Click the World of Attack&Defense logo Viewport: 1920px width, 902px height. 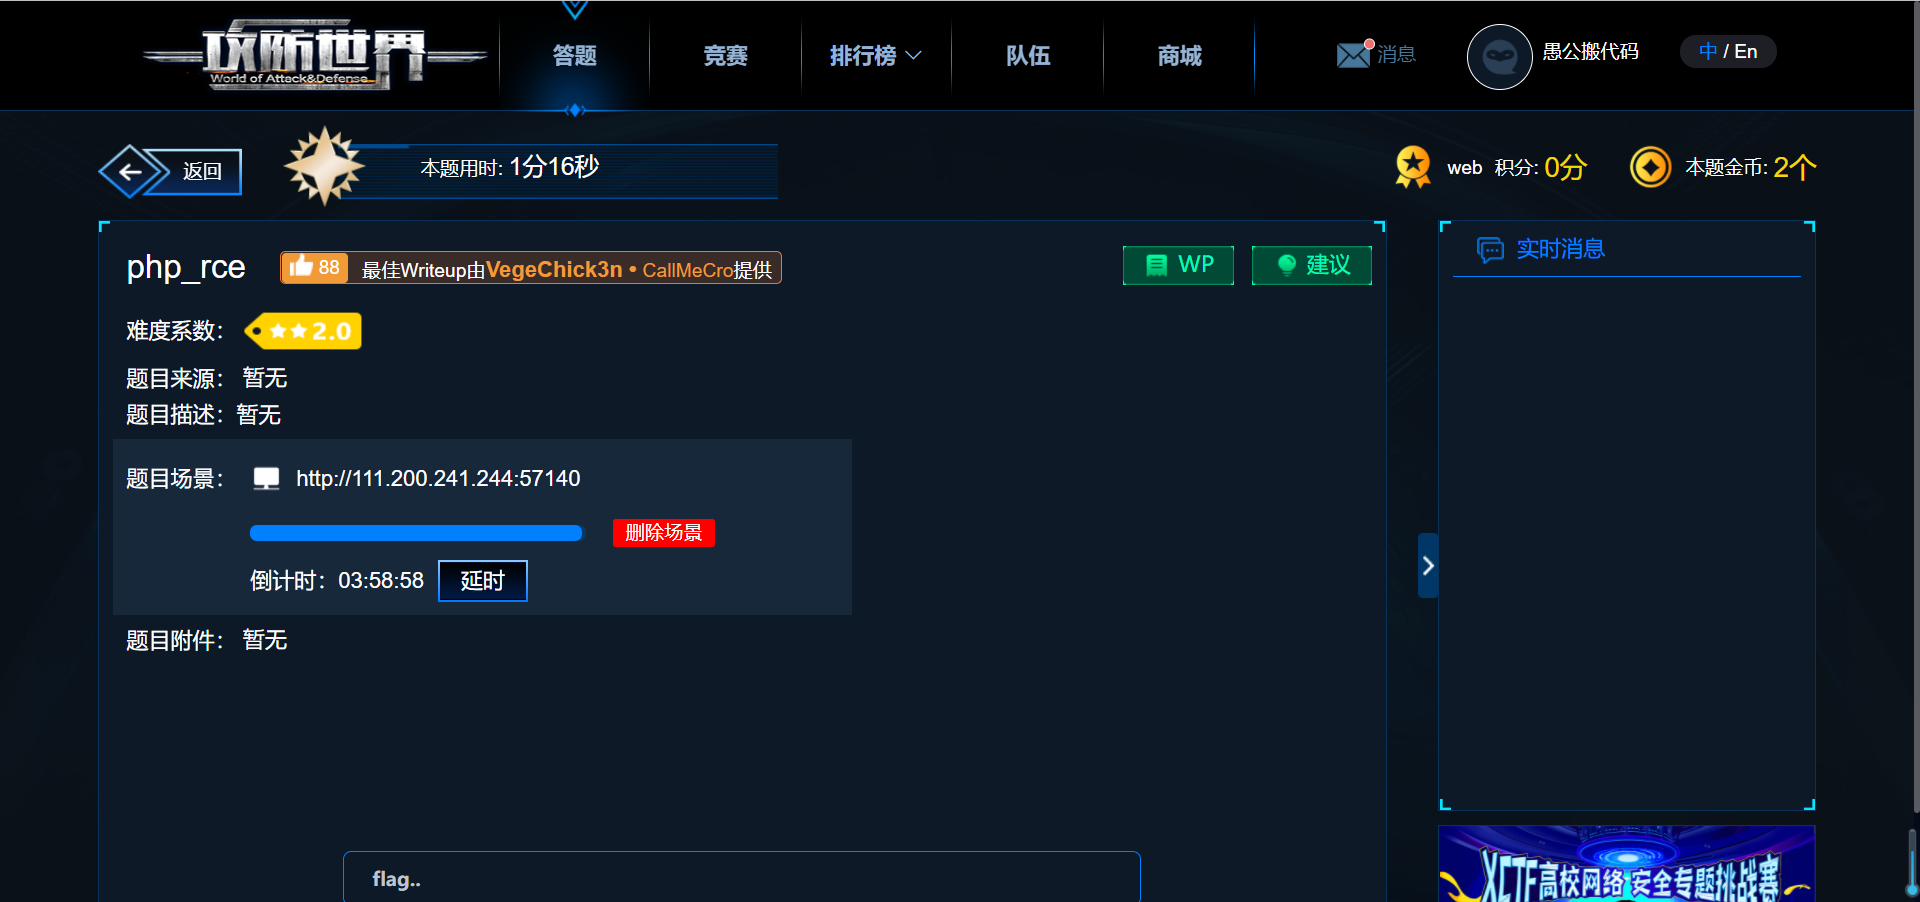pyautogui.click(x=314, y=55)
